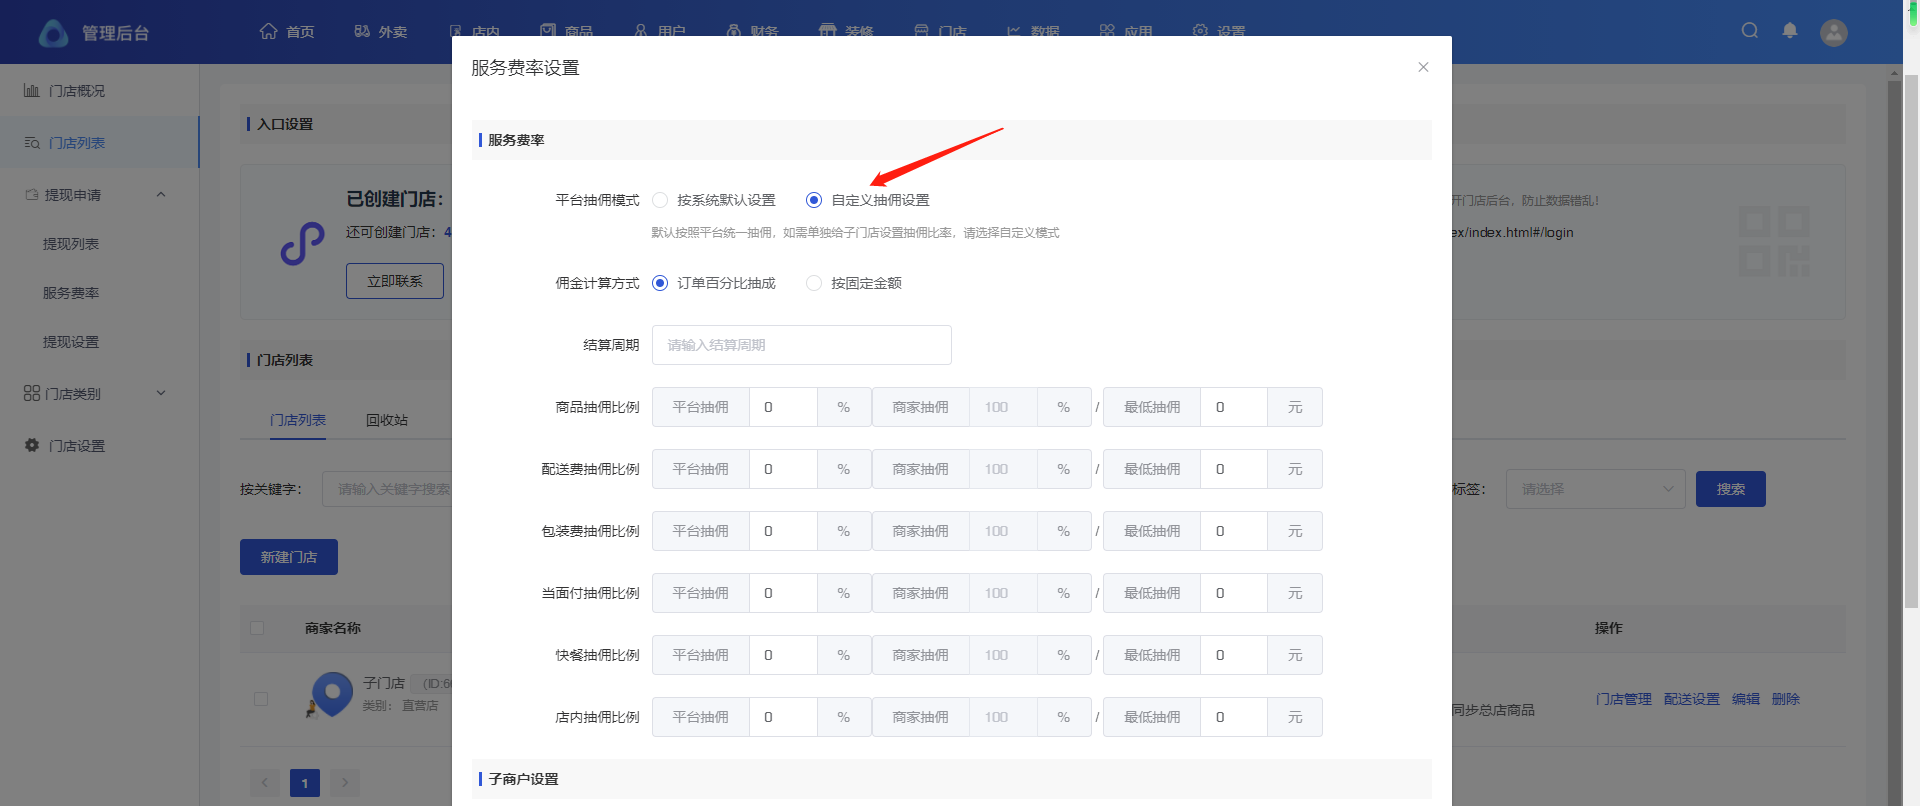Click the 门店设置 gear icon in sidebar

(x=32, y=445)
